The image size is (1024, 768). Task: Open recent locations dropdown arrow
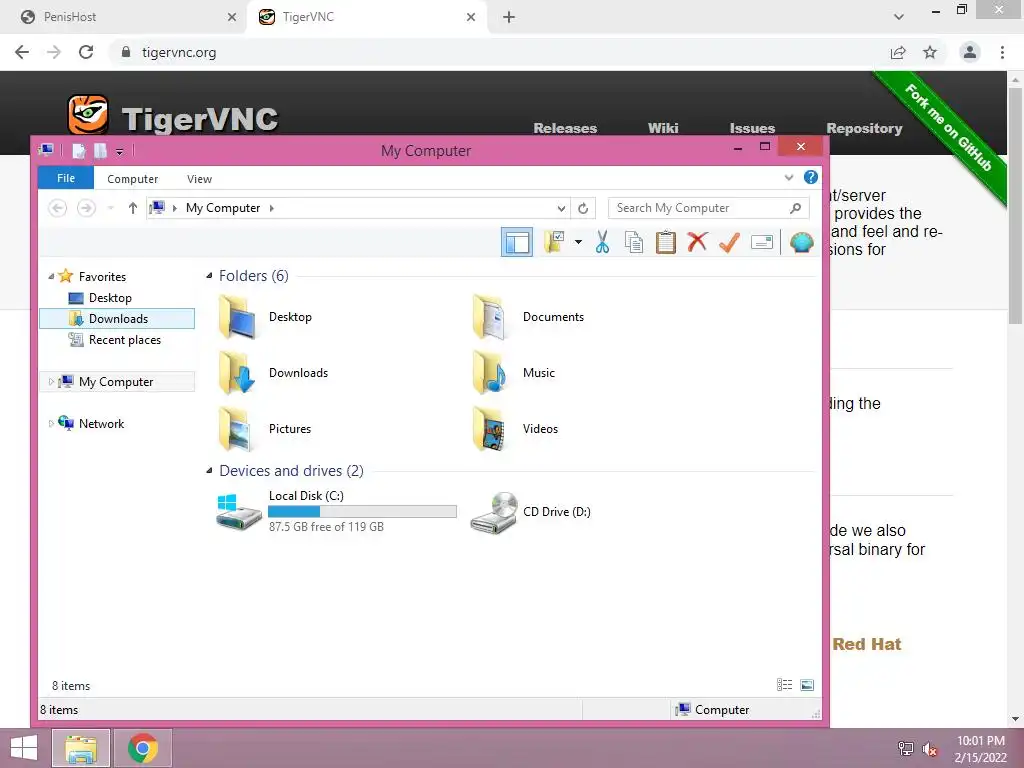point(110,208)
